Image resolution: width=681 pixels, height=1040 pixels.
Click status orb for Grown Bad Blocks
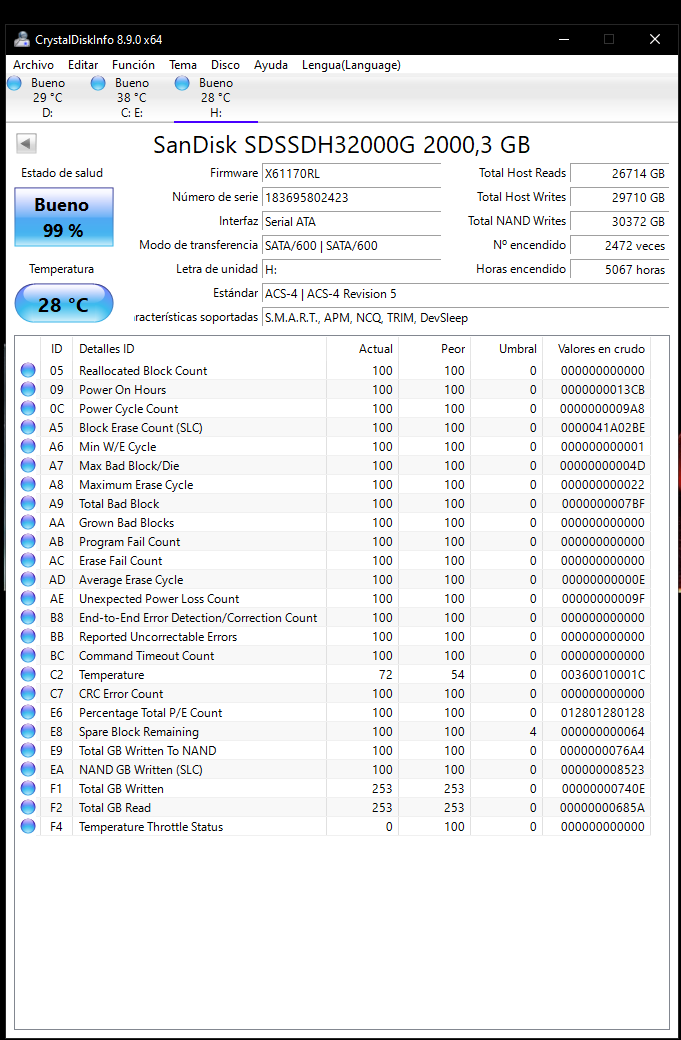[28, 523]
